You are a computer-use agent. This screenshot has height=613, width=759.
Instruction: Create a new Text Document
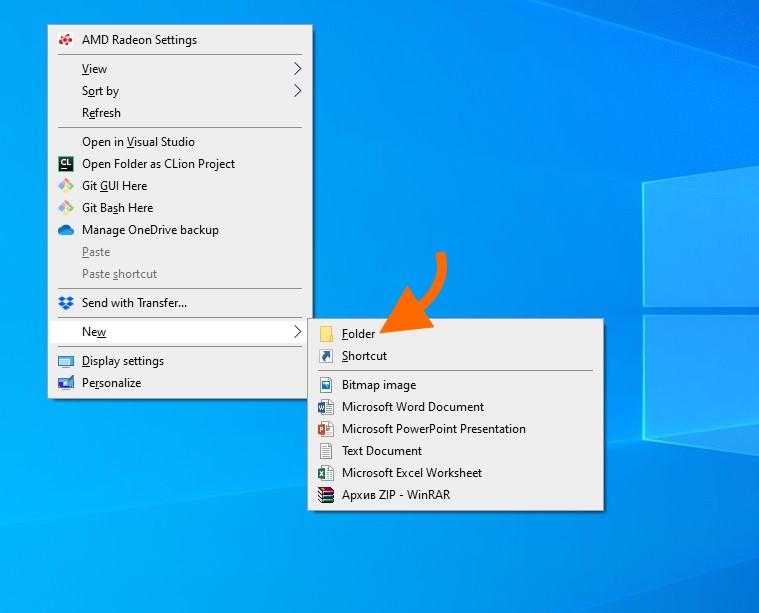click(x=455, y=451)
